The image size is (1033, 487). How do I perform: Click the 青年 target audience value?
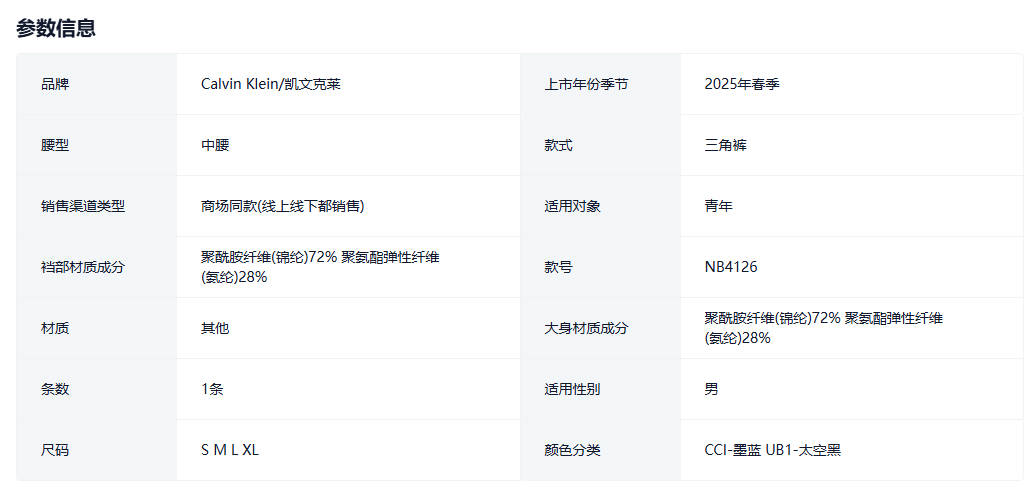point(718,206)
